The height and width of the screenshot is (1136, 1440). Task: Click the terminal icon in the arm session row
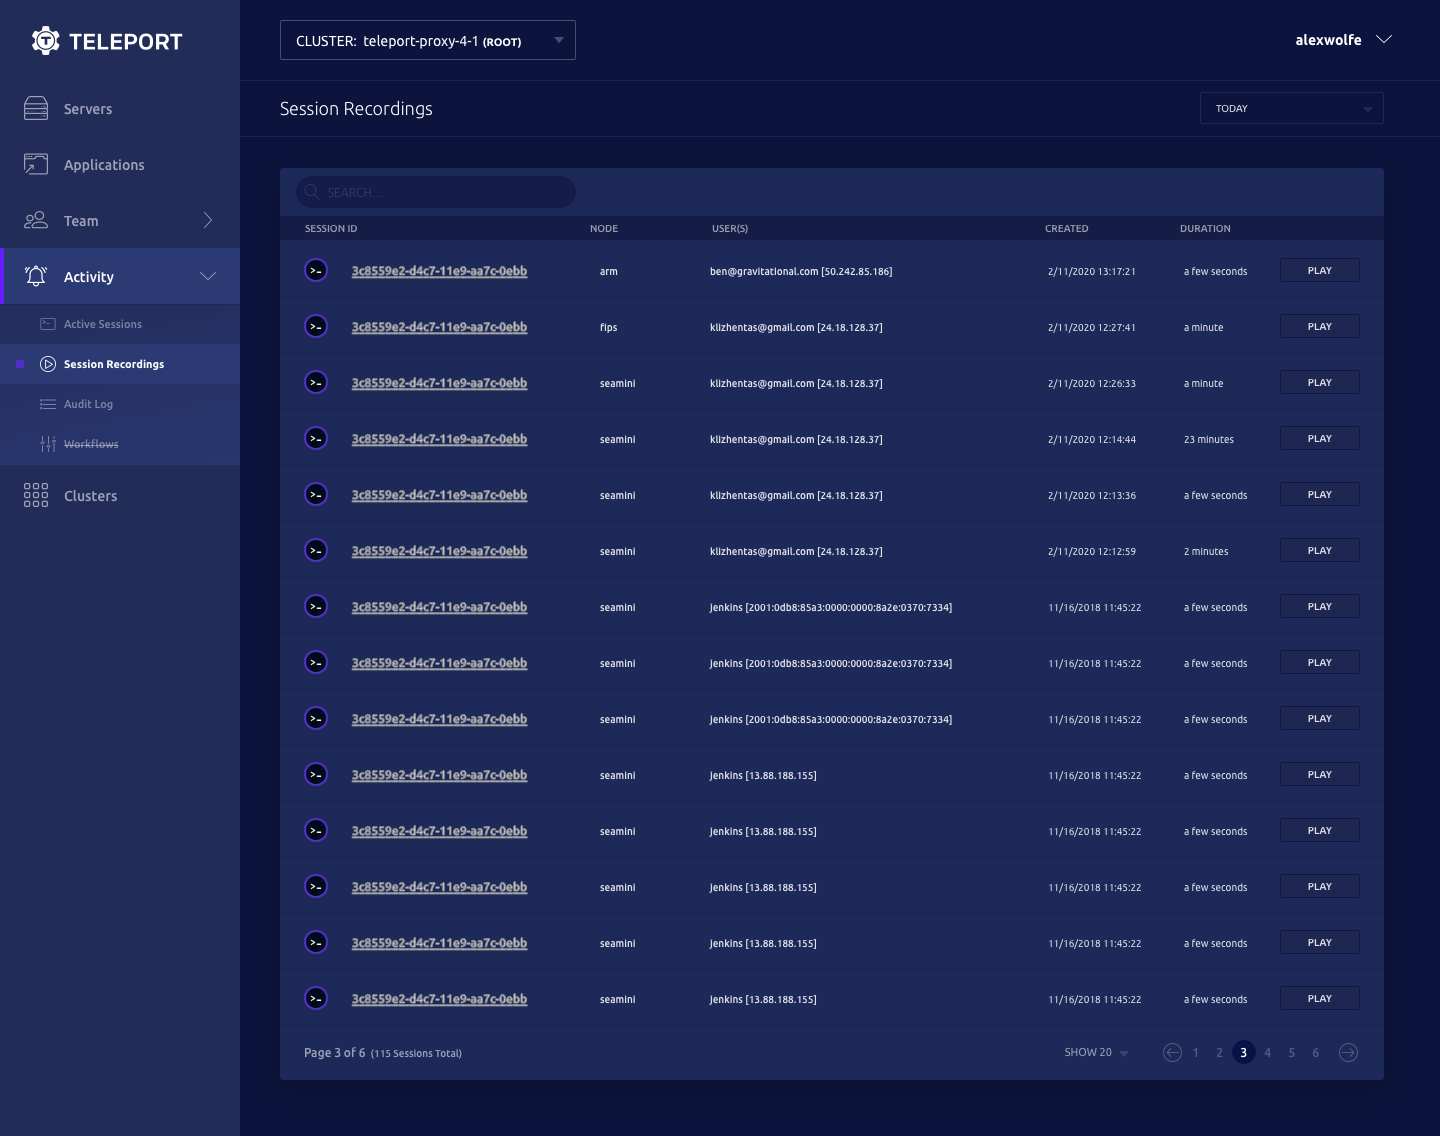316,271
